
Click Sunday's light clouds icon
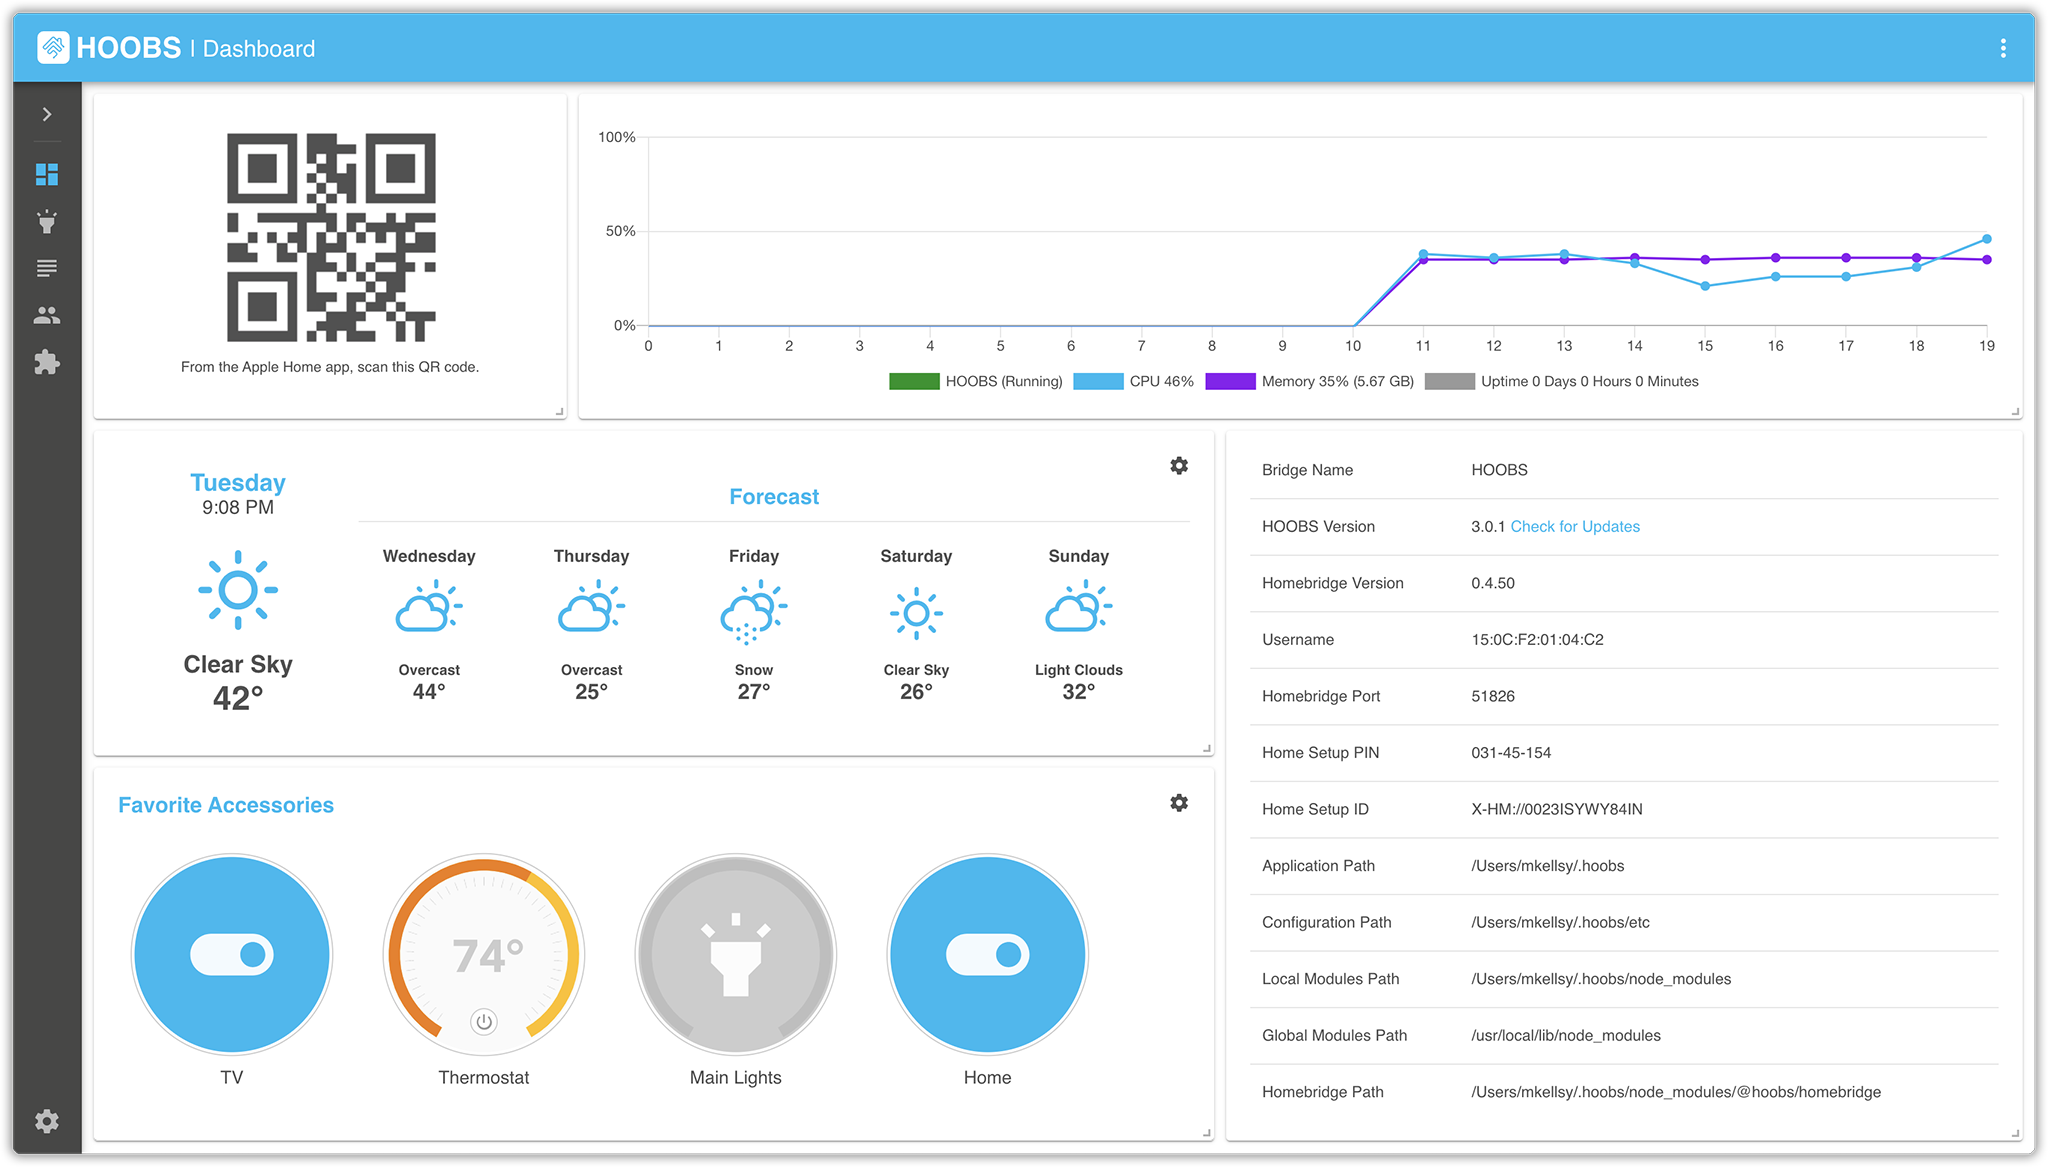(x=1078, y=608)
